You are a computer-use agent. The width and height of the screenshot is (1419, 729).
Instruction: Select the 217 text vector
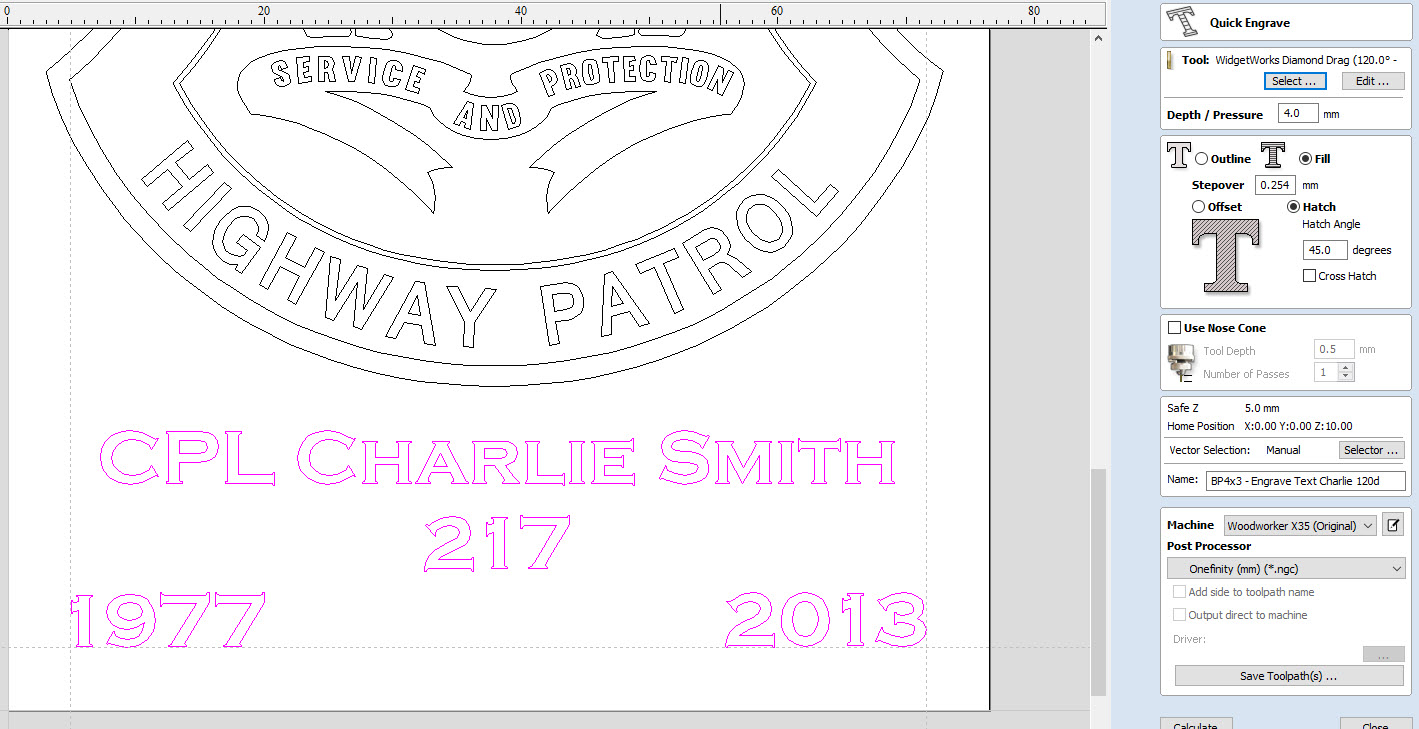[x=497, y=543]
